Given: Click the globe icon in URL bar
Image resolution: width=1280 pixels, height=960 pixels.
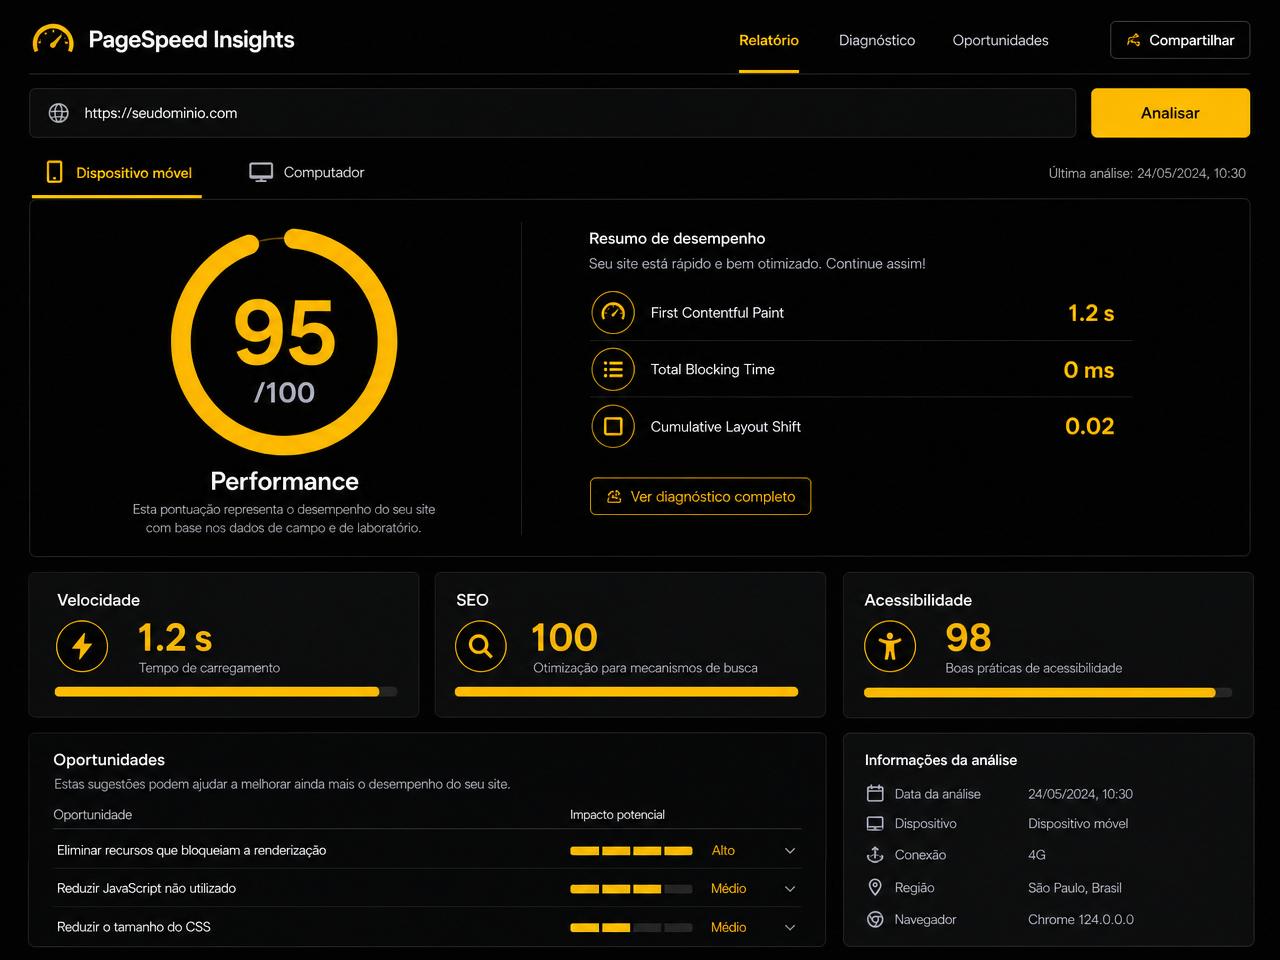Looking at the screenshot, I should pos(59,113).
